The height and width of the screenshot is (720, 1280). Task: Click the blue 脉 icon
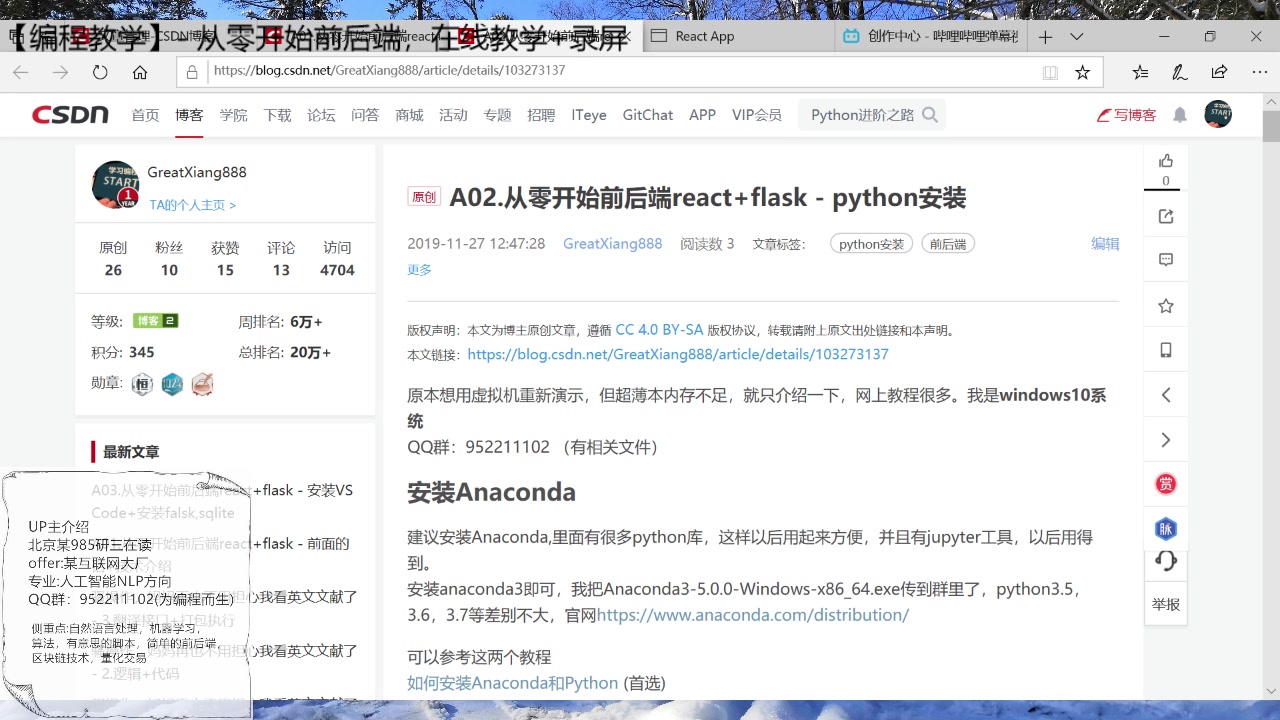(1166, 529)
